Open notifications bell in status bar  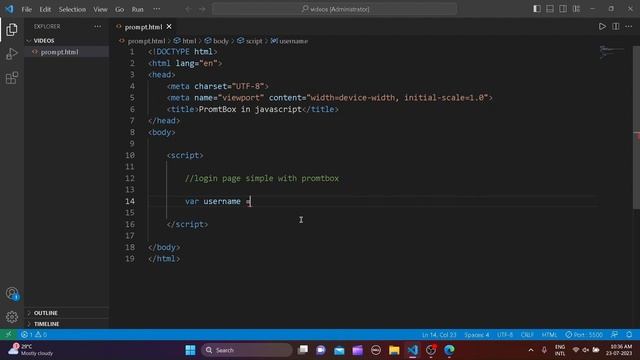(629, 335)
